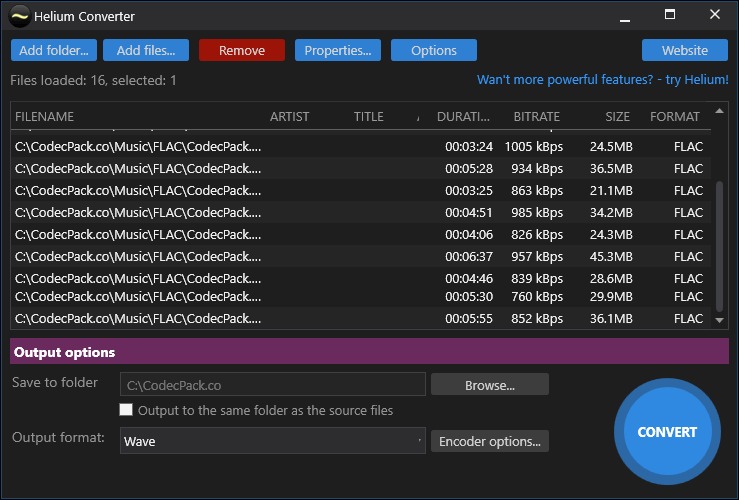
Task: Maximize the Helium Converter window
Action: (x=670, y=15)
